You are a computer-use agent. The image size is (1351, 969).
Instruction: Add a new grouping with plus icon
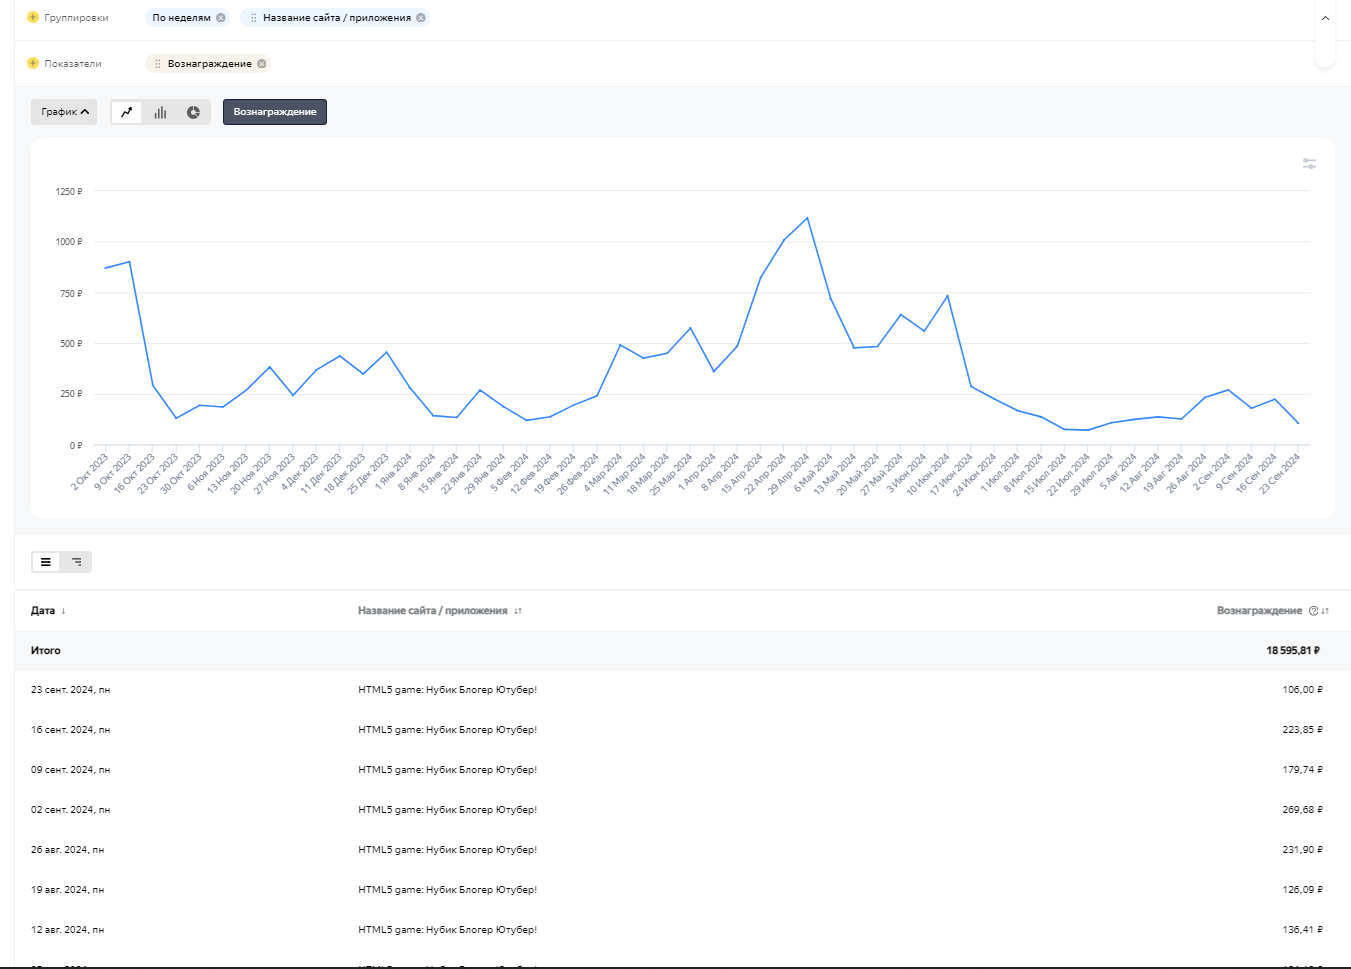click(33, 18)
